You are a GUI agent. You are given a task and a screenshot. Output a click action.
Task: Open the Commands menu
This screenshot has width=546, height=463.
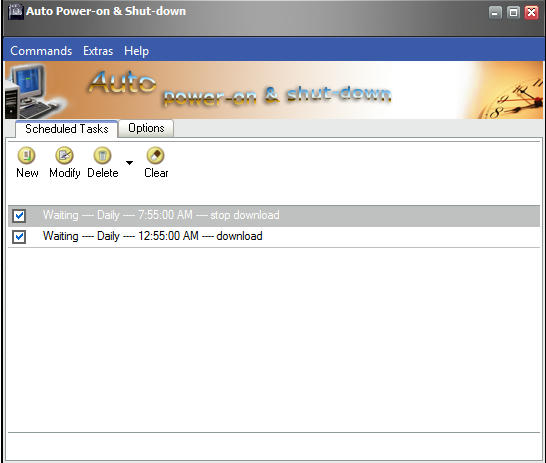point(41,51)
